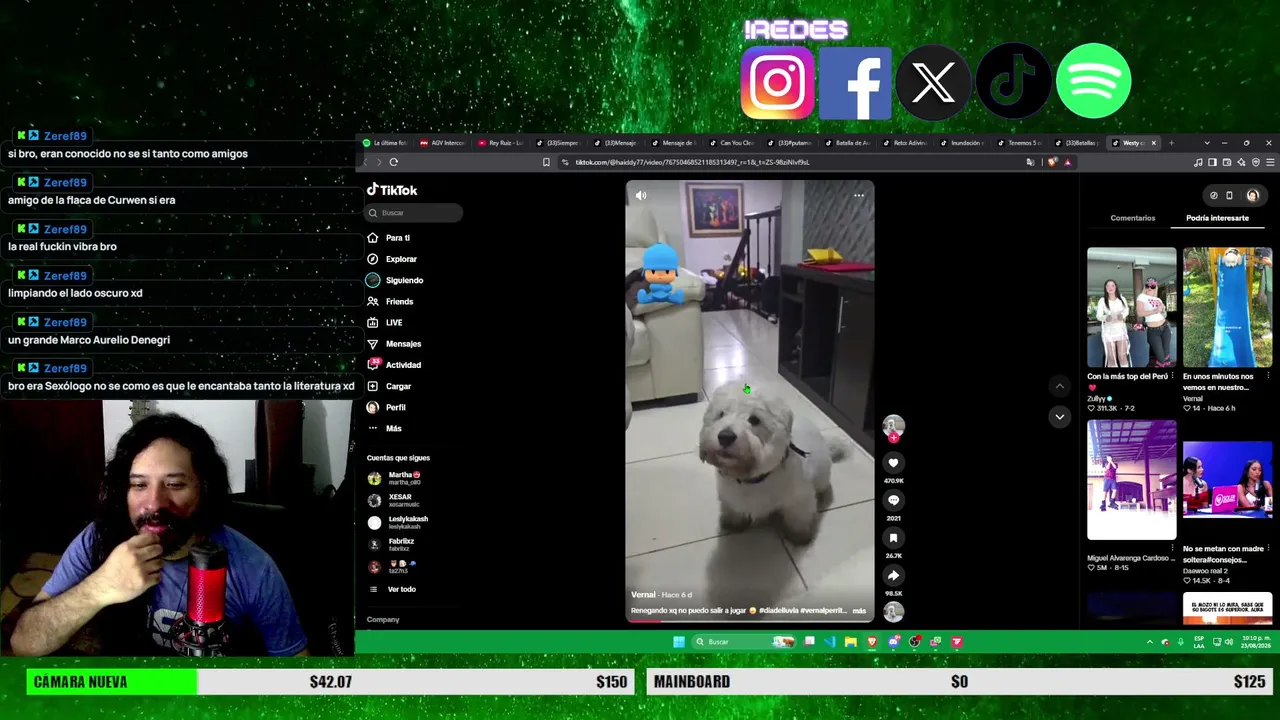Image resolution: width=1280 pixels, height=720 pixels.
Task: Open followed account XESAR
Action: click(390, 500)
